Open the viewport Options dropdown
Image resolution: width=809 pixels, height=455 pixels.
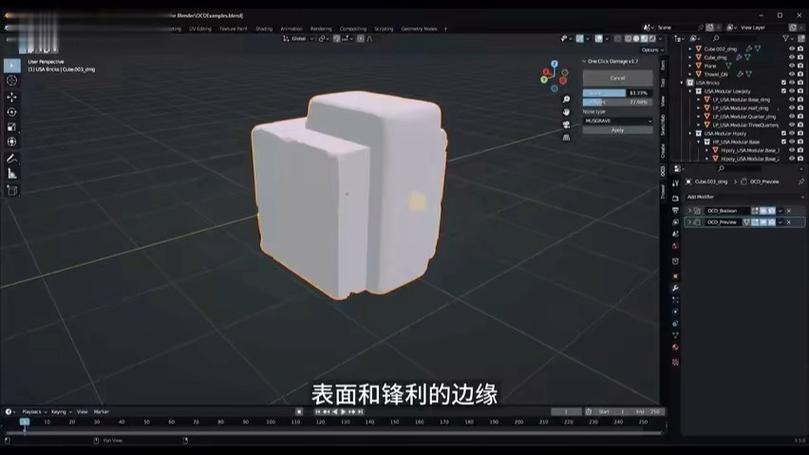652,50
